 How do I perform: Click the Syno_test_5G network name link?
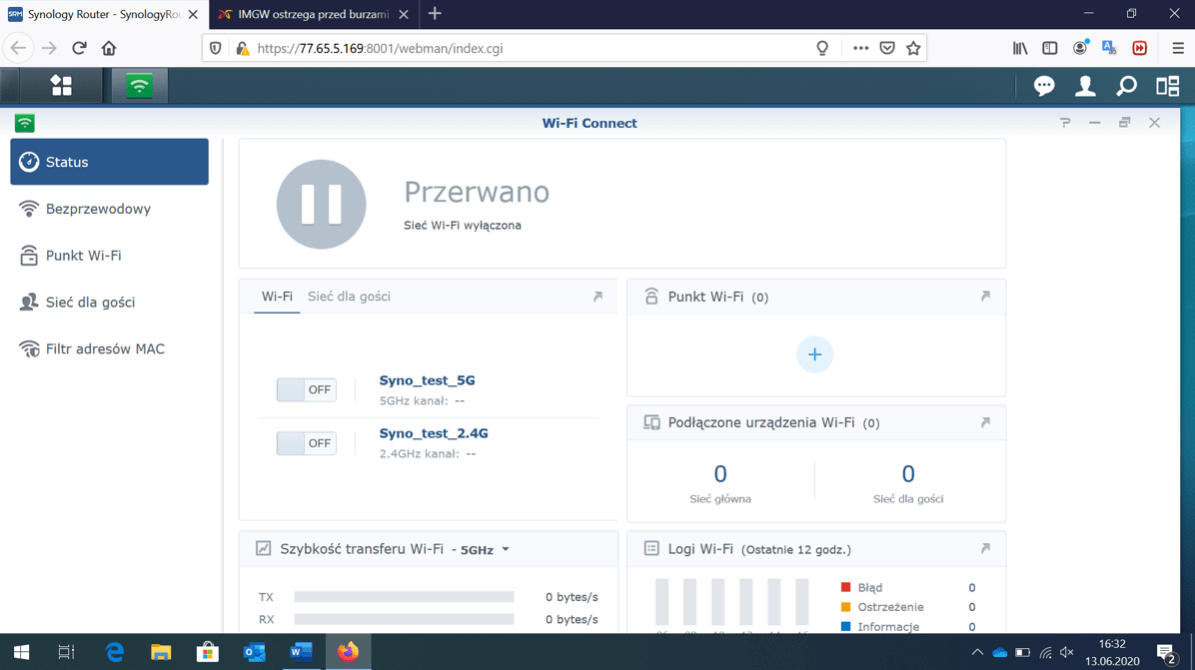click(x=427, y=381)
